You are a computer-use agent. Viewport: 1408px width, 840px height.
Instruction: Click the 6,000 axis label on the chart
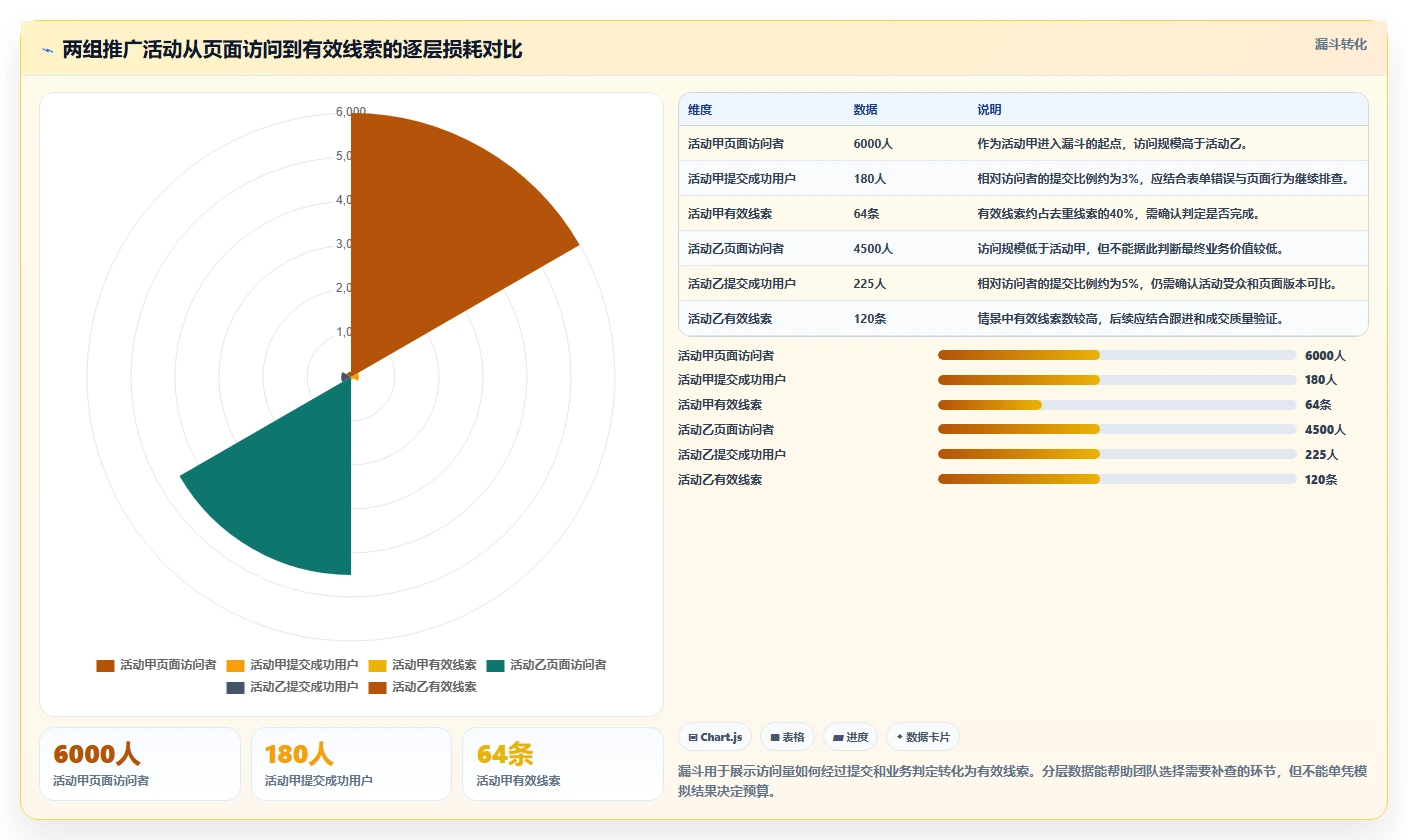[x=351, y=112]
